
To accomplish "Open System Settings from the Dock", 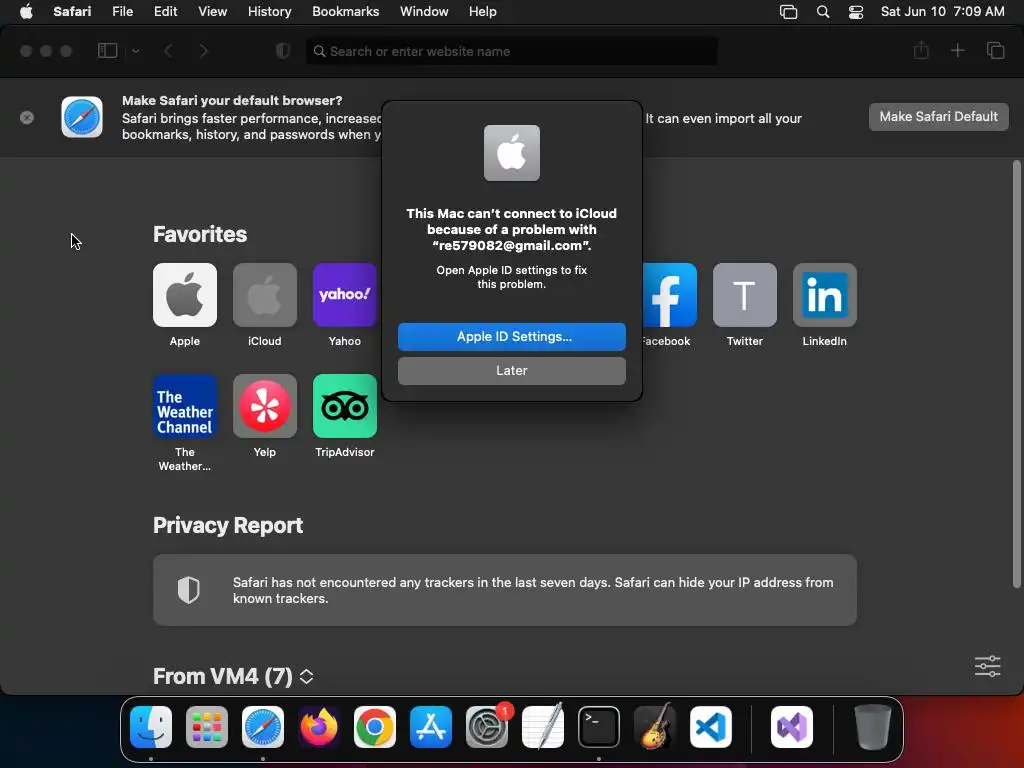I will tap(487, 727).
